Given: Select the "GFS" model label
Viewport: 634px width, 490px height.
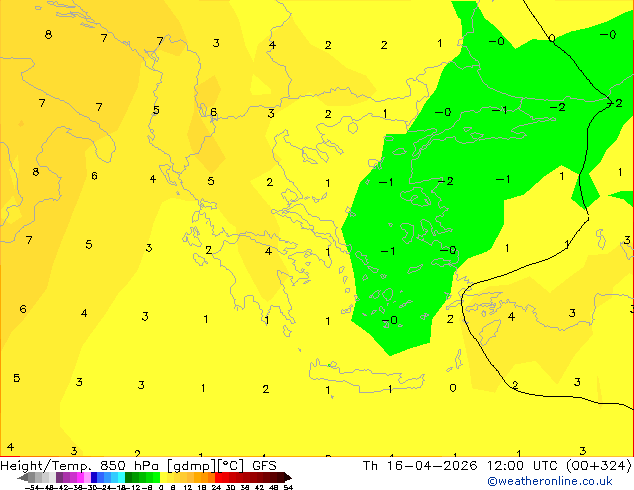Looking at the screenshot, I should coord(264,466).
